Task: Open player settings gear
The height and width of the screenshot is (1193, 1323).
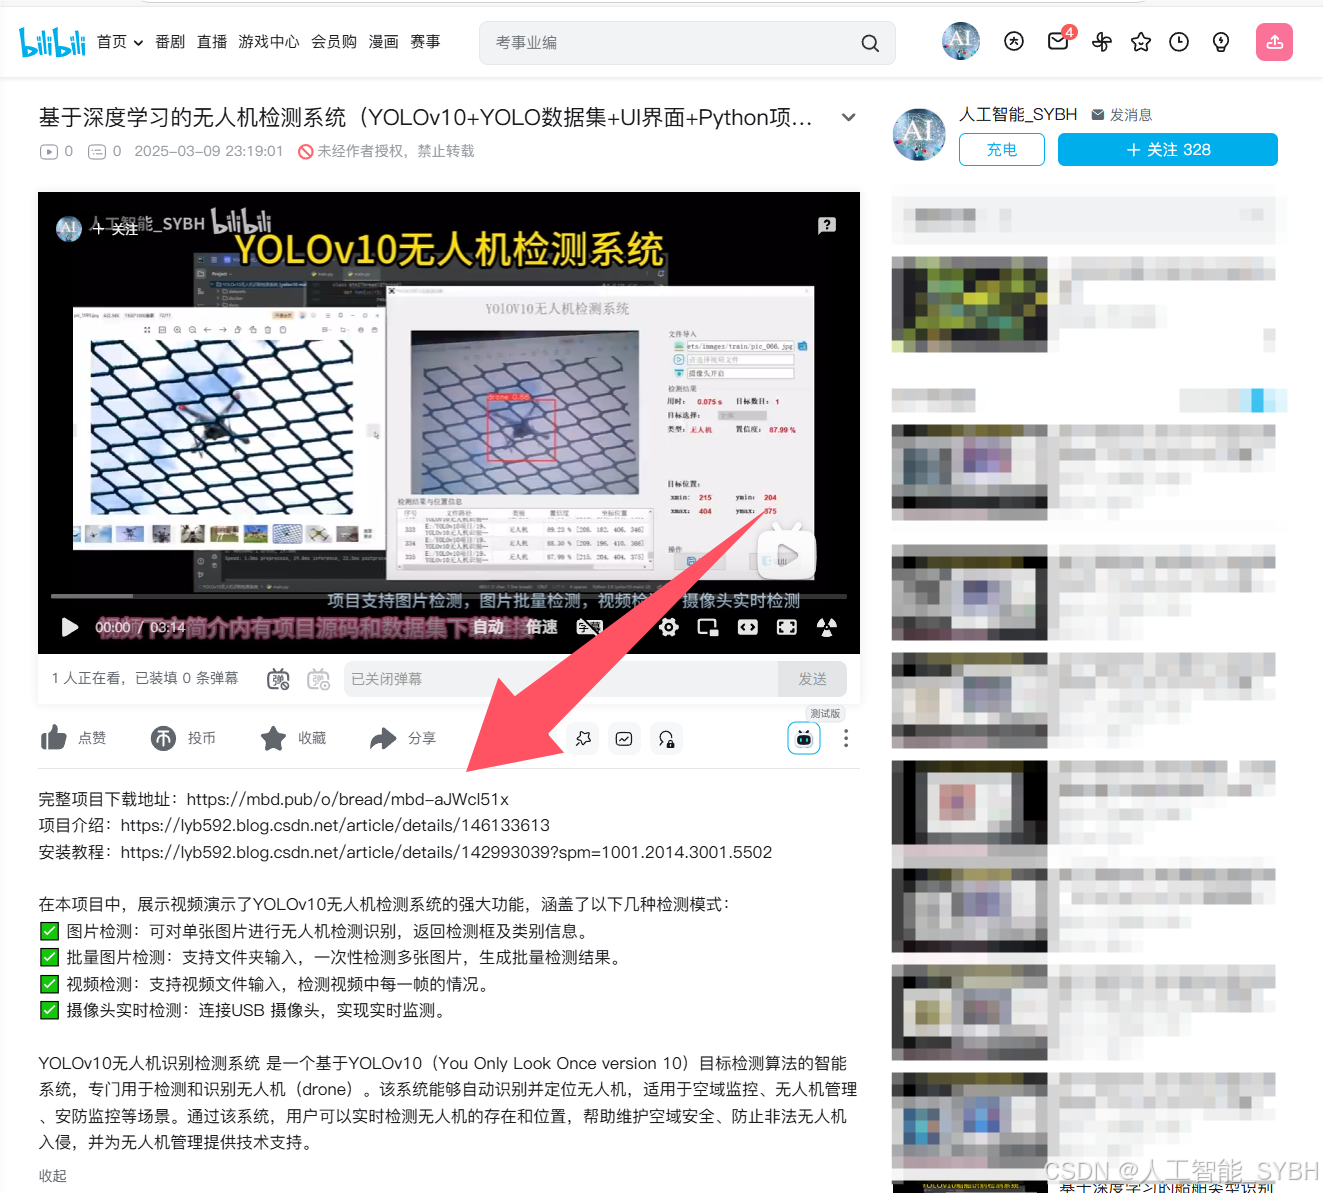Action: (669, 627)
